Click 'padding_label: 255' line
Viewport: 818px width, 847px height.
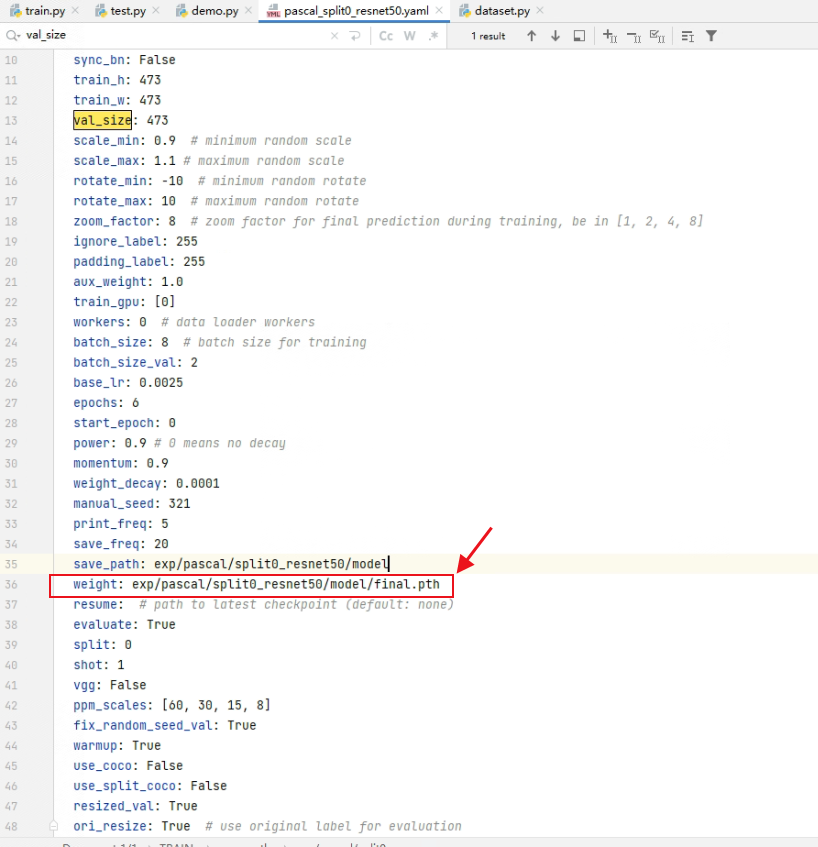pos(139,261)
